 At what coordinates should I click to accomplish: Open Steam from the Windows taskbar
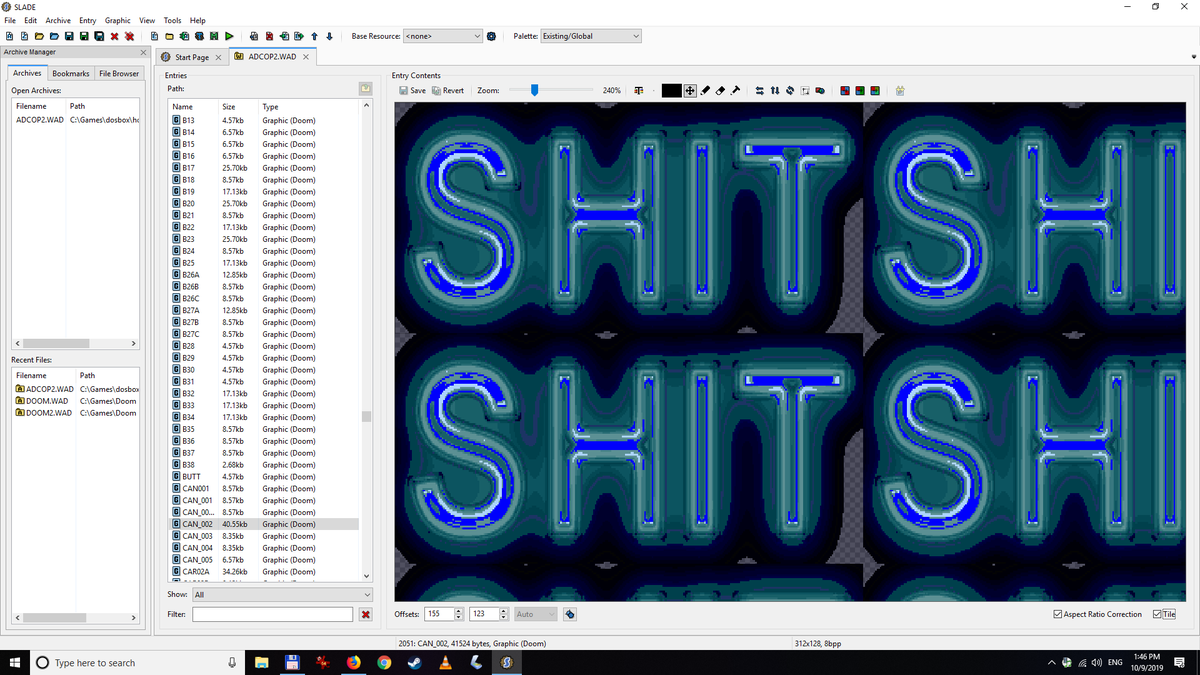coord(415,662)
